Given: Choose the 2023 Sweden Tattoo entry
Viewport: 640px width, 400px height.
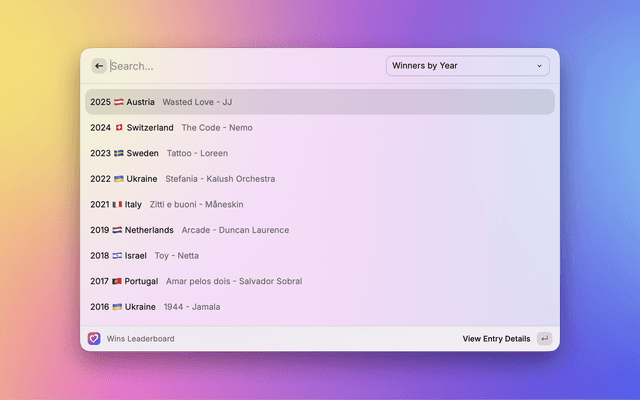Looking at the screenshot, I should point(319,153).
